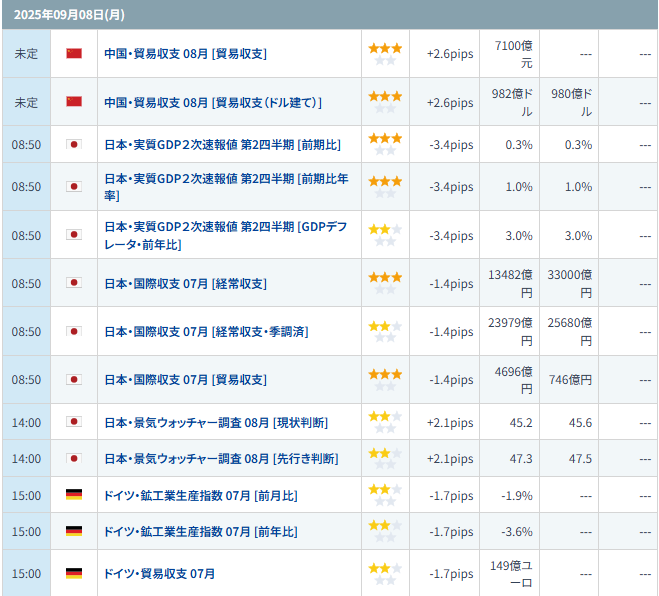Open ドイツ・鉱工業生産指数 07月 [前月比] link

(x=200, y=496)
